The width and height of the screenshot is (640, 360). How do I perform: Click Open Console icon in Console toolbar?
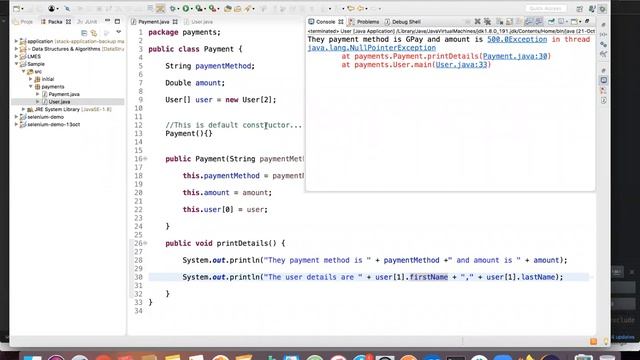coord(573,21)
